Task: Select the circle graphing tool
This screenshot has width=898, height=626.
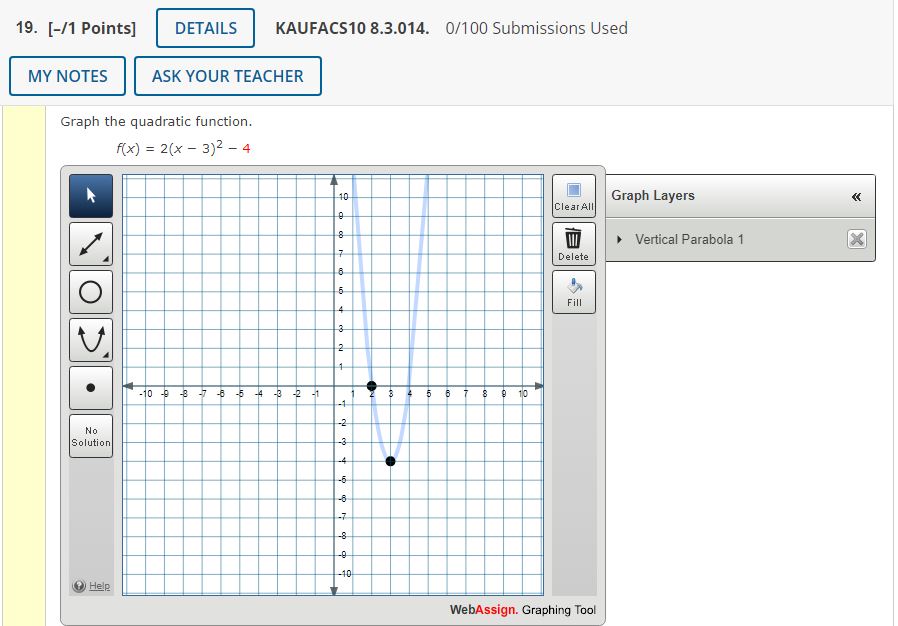Action: click(x=90, y=291)
